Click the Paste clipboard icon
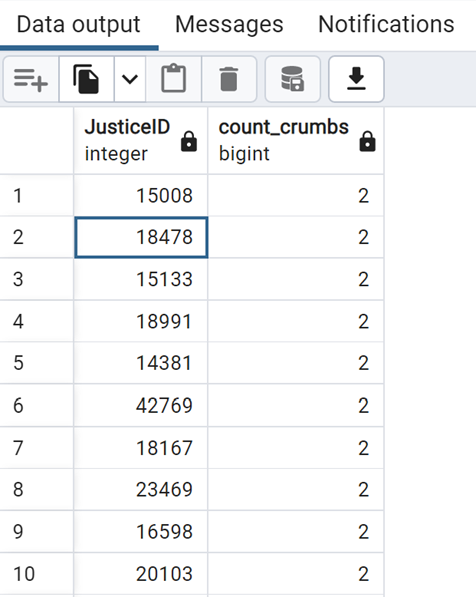The image size is (476, 597). click(174, 79)
